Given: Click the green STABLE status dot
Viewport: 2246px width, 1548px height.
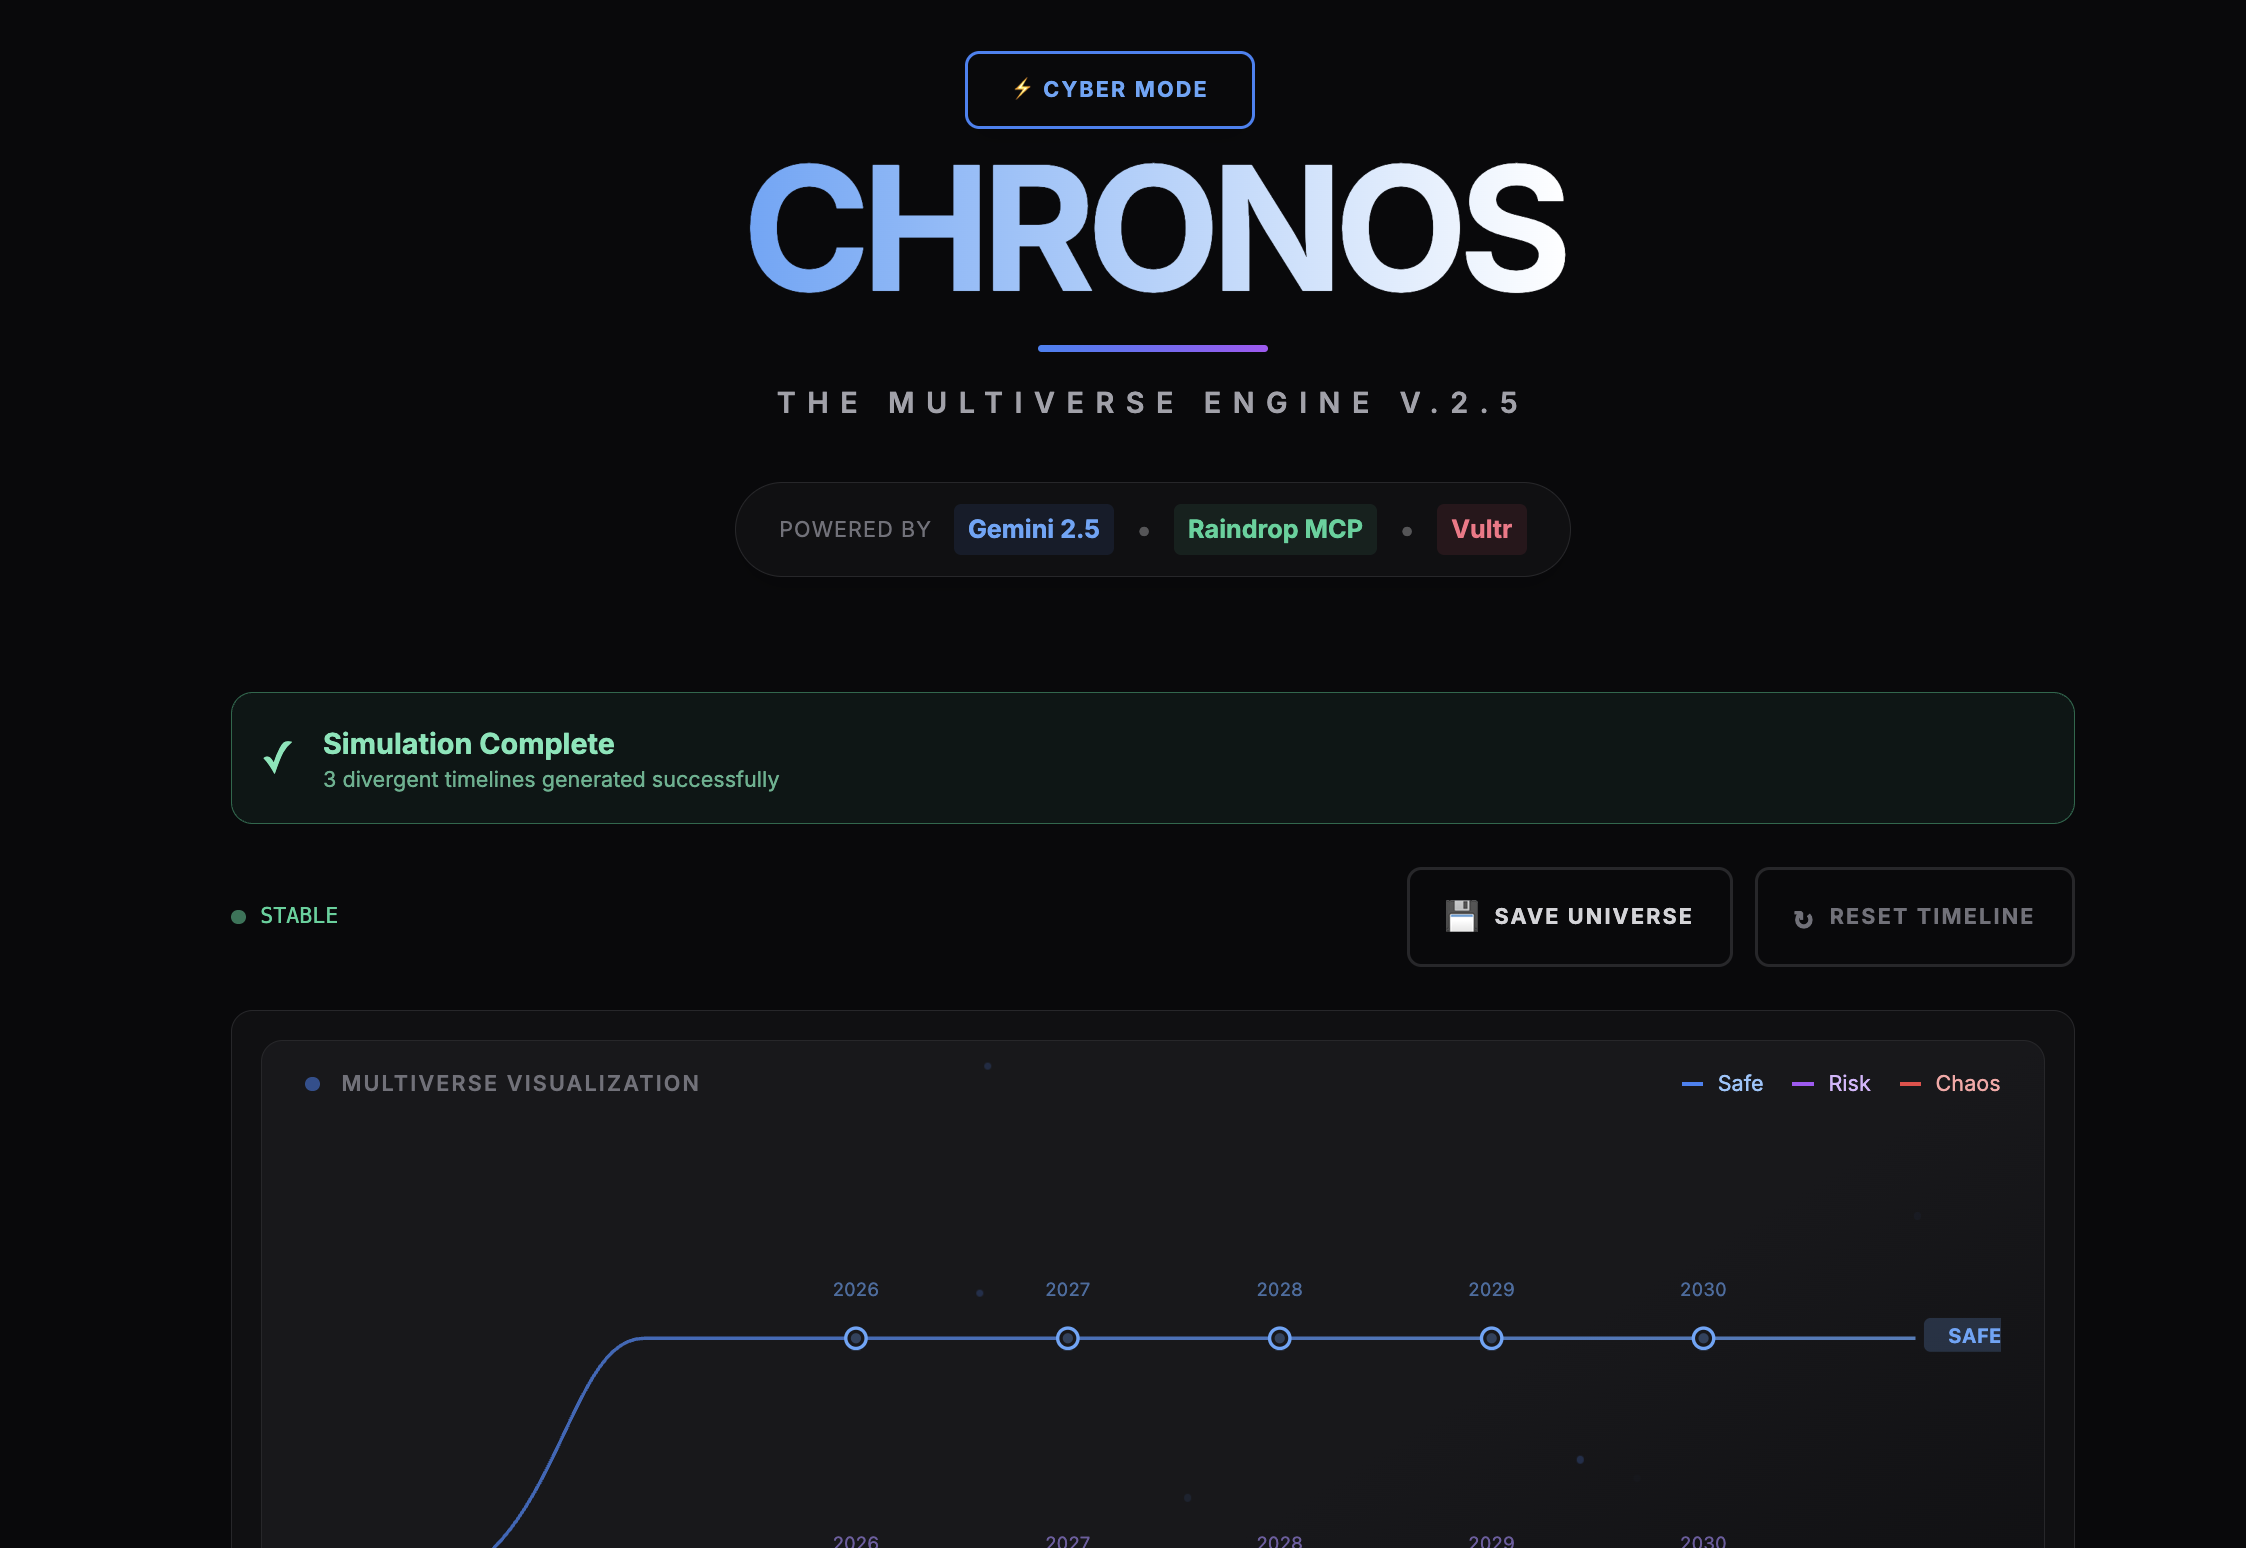Looking at the screenshot, I should click(x=238, y=917).
